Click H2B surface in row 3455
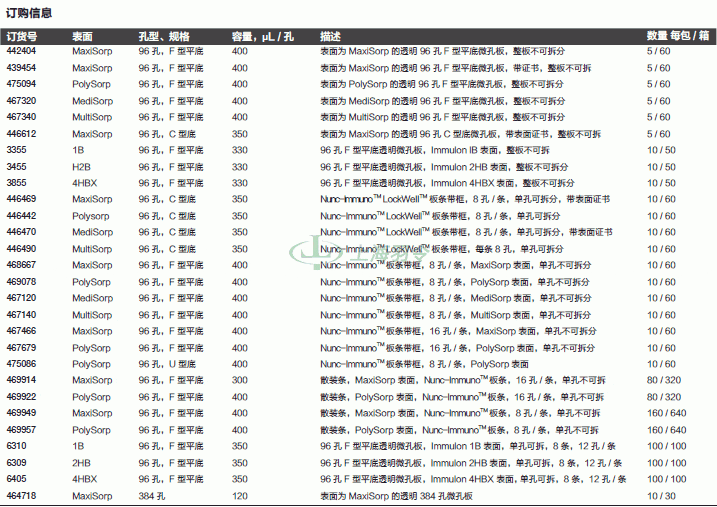Image resolution: width=717 pixels, height=507 pixels. click(x=81, y=167)
